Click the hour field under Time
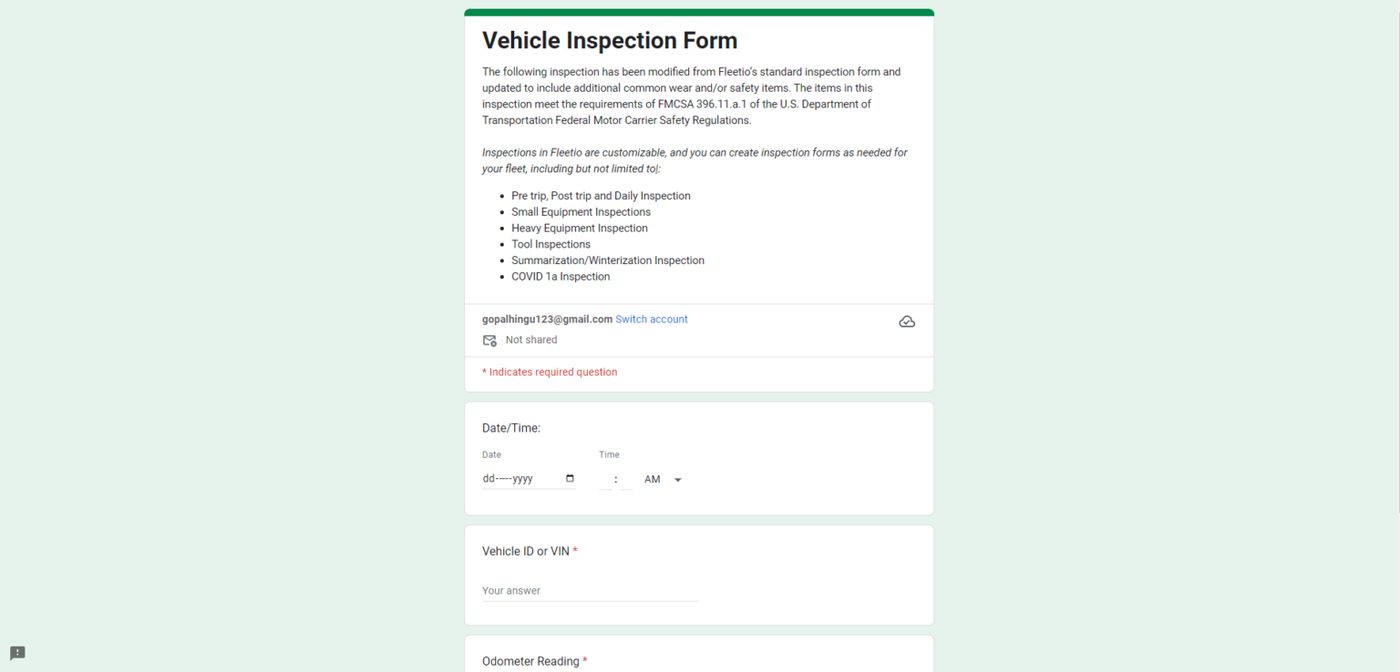This screenshot has width=1400, height=672. [605, 480]
